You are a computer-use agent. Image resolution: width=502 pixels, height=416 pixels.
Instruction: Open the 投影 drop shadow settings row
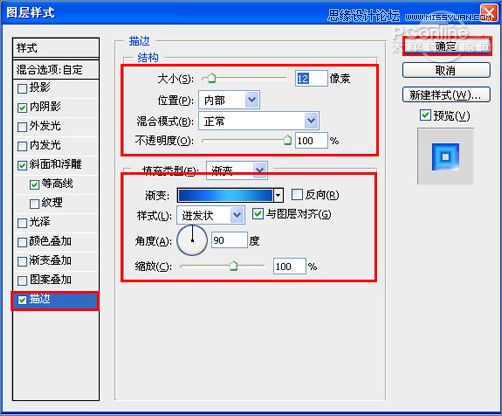click(x=56, y=88)
